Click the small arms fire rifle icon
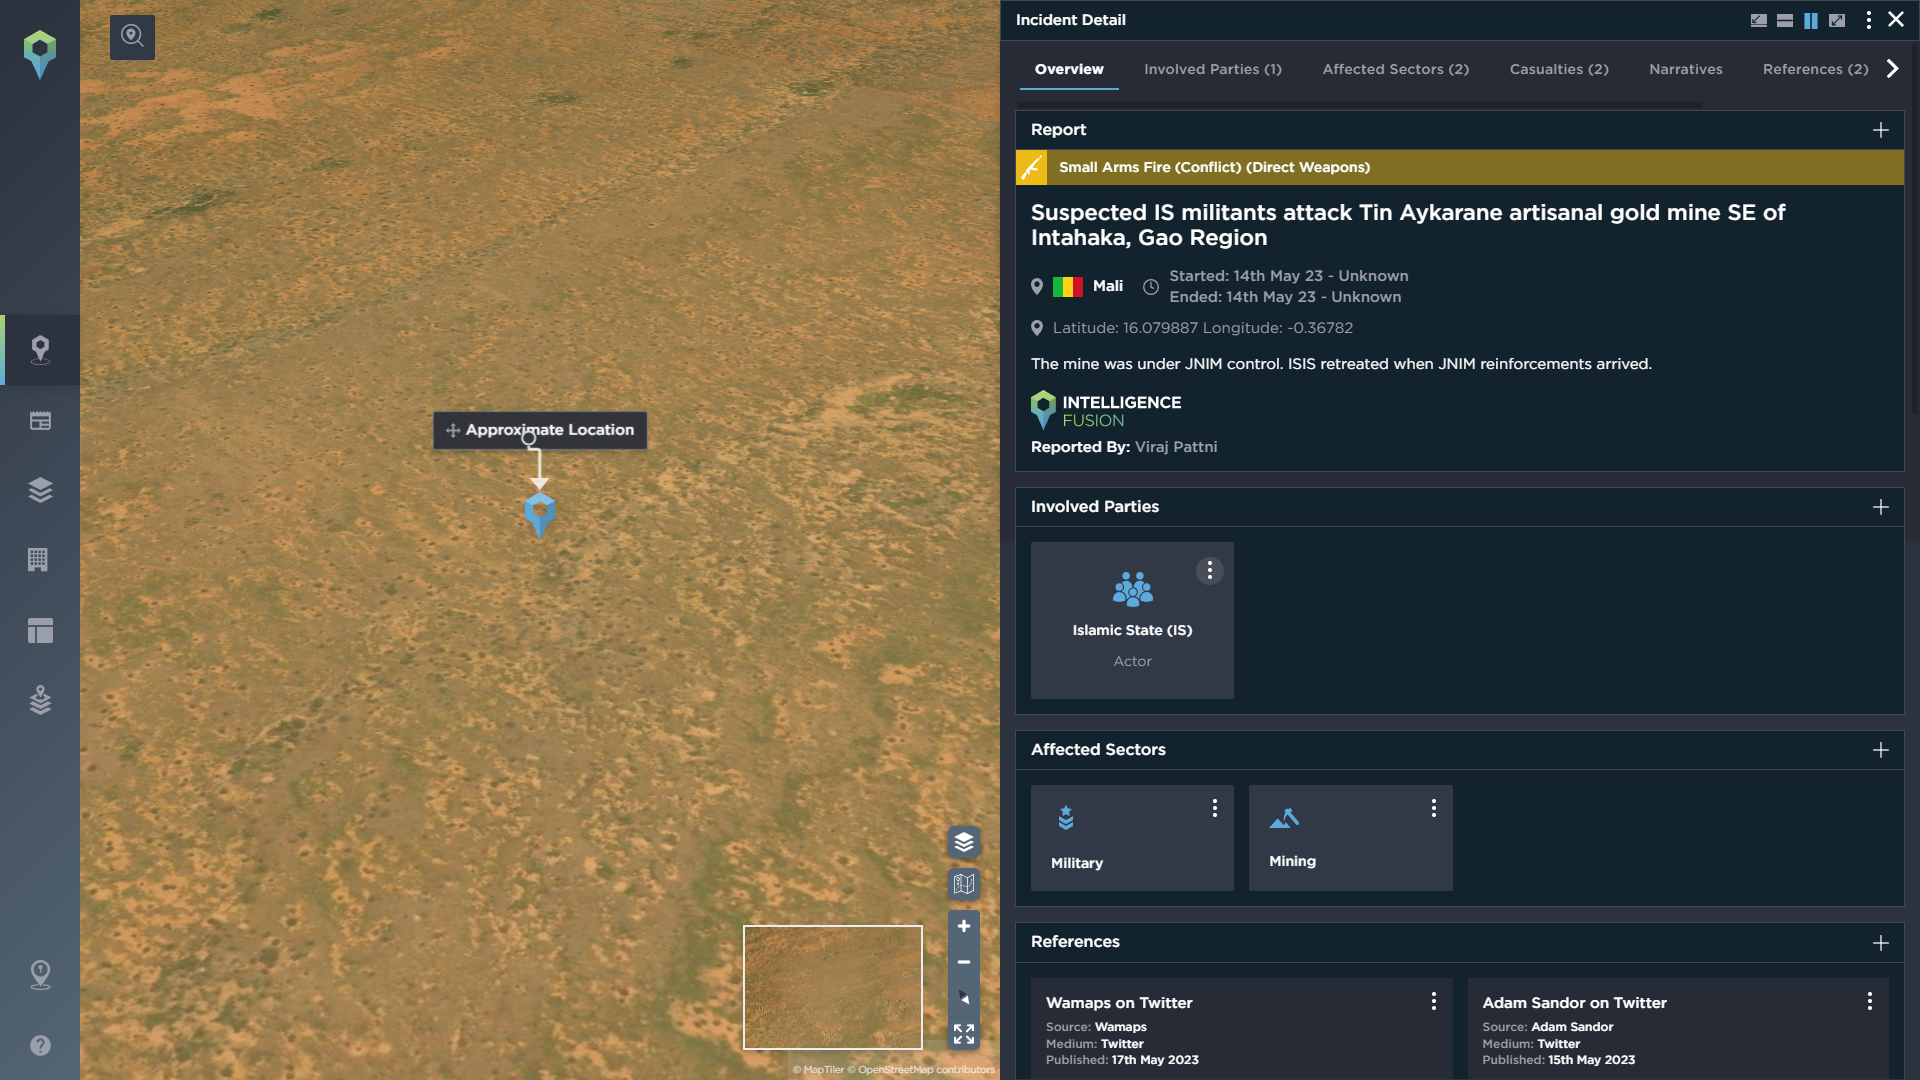The height and width of the screenshot is (1080, 1920). tap(1032, 167)
